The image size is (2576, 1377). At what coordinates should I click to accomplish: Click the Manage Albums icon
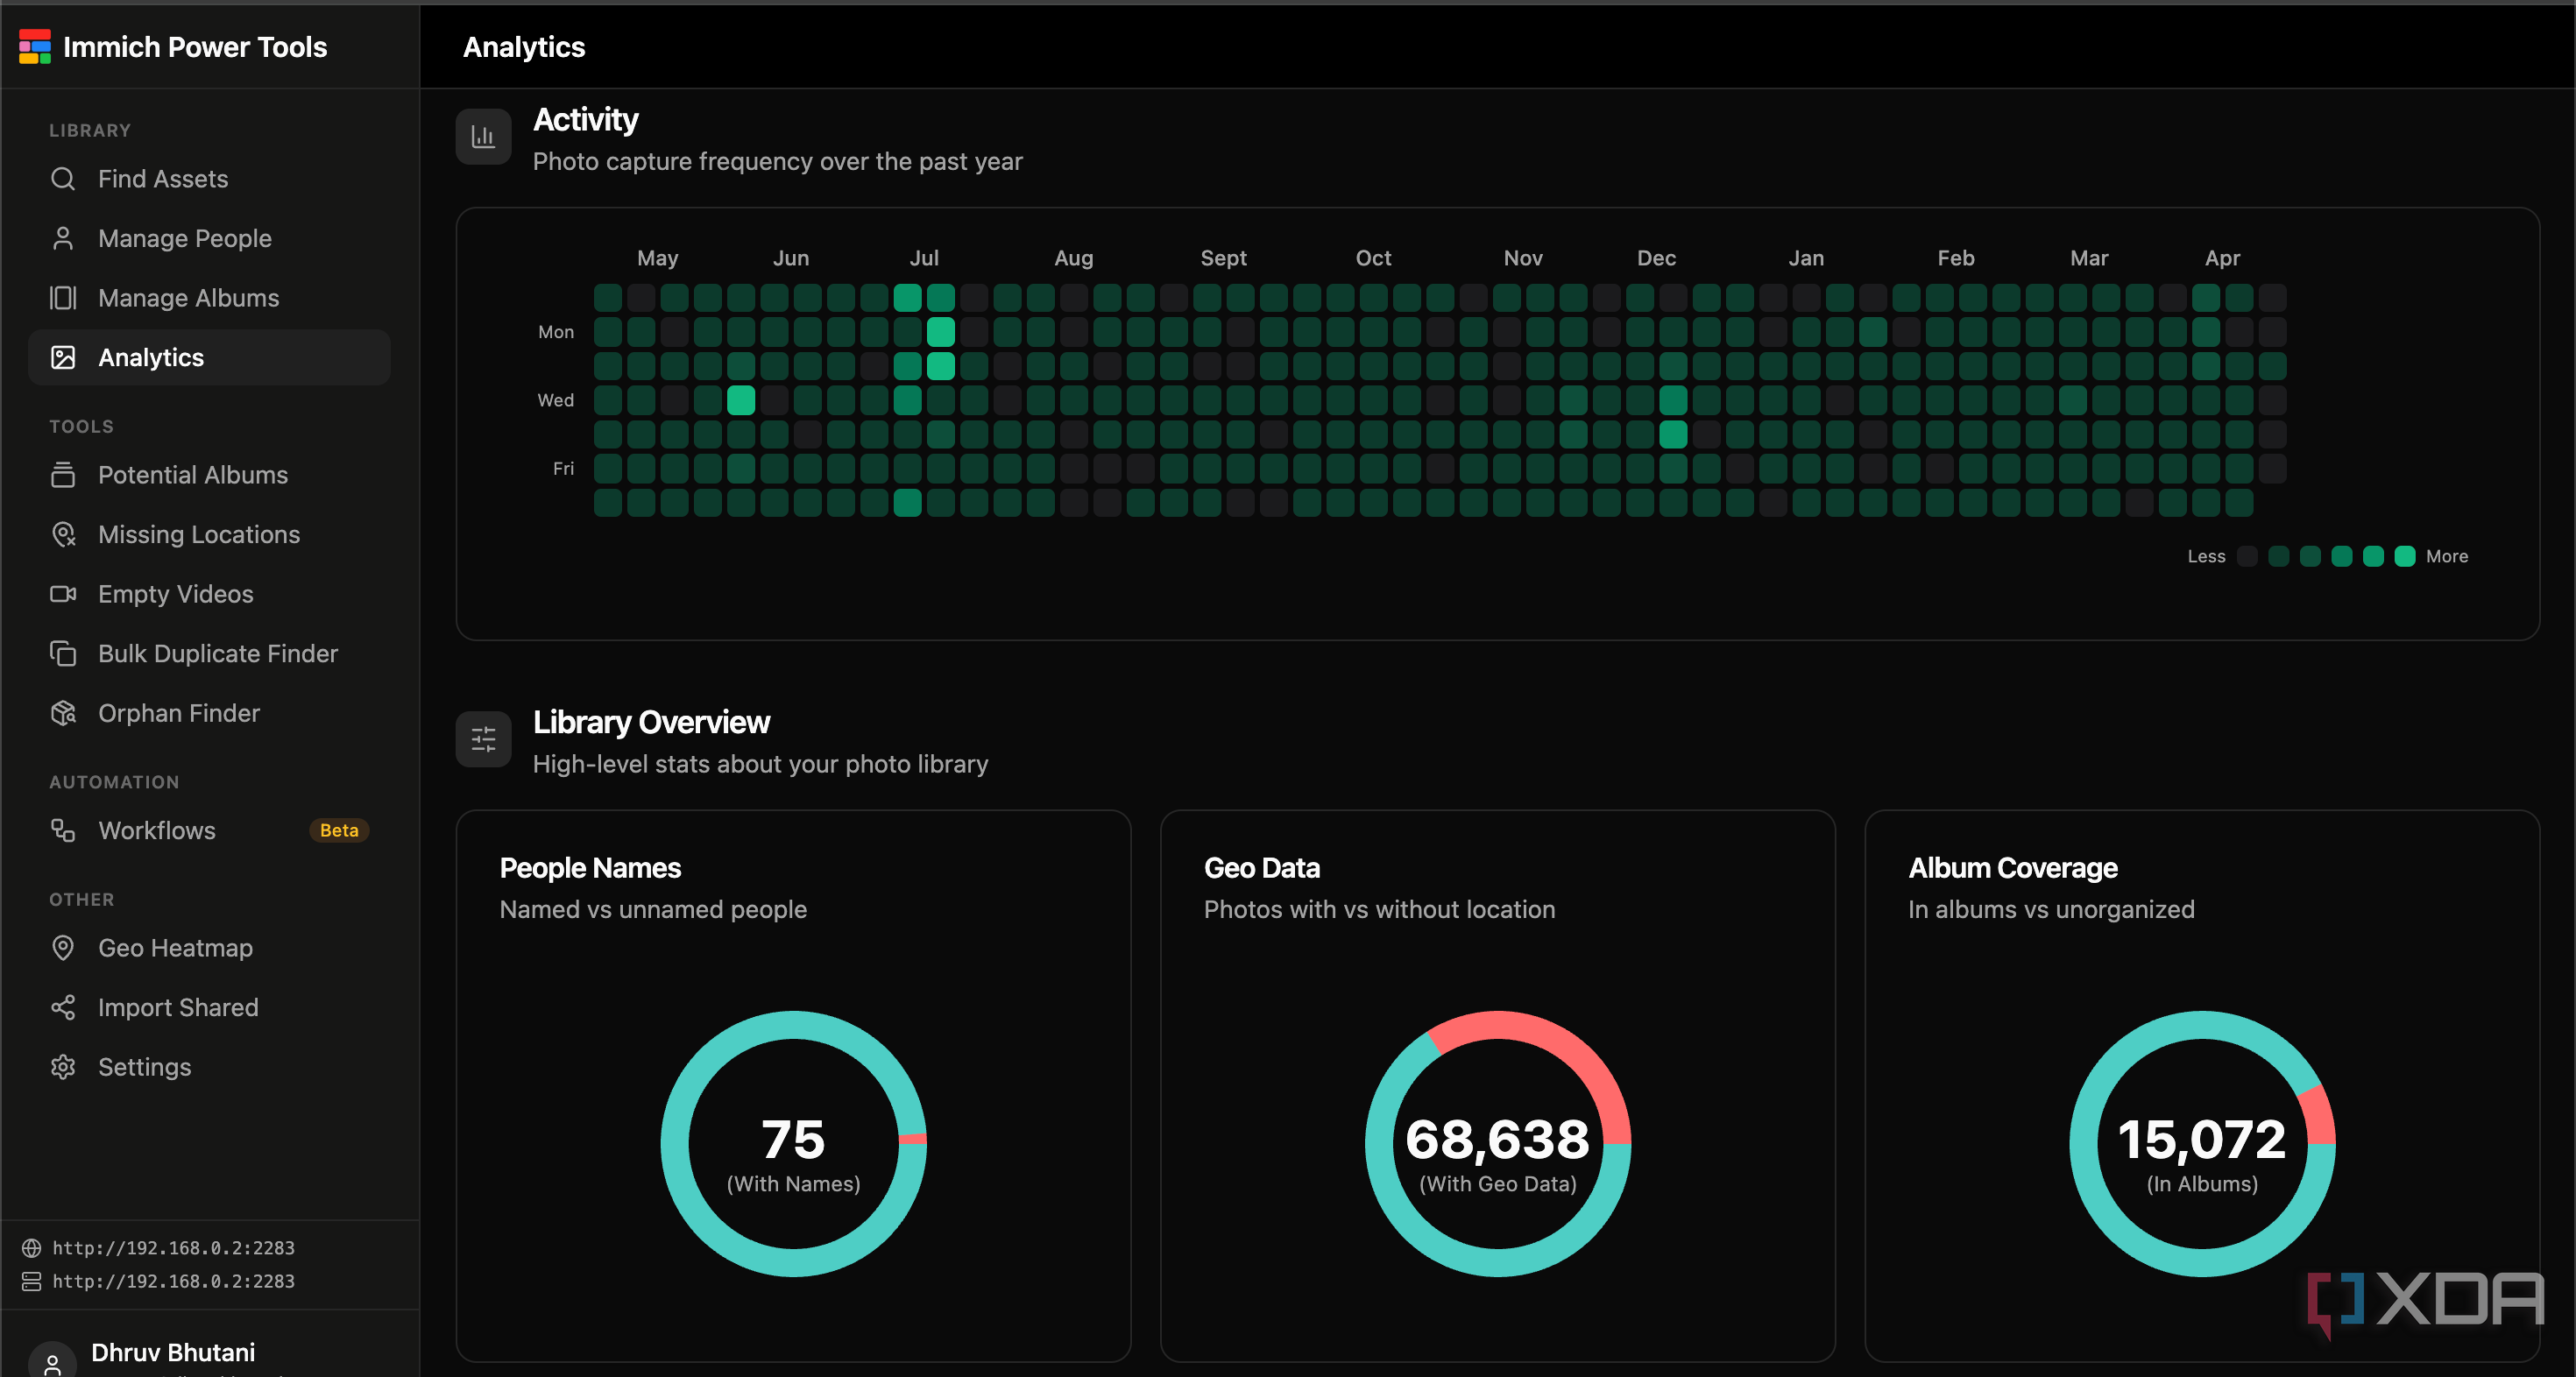pos(63,298)
